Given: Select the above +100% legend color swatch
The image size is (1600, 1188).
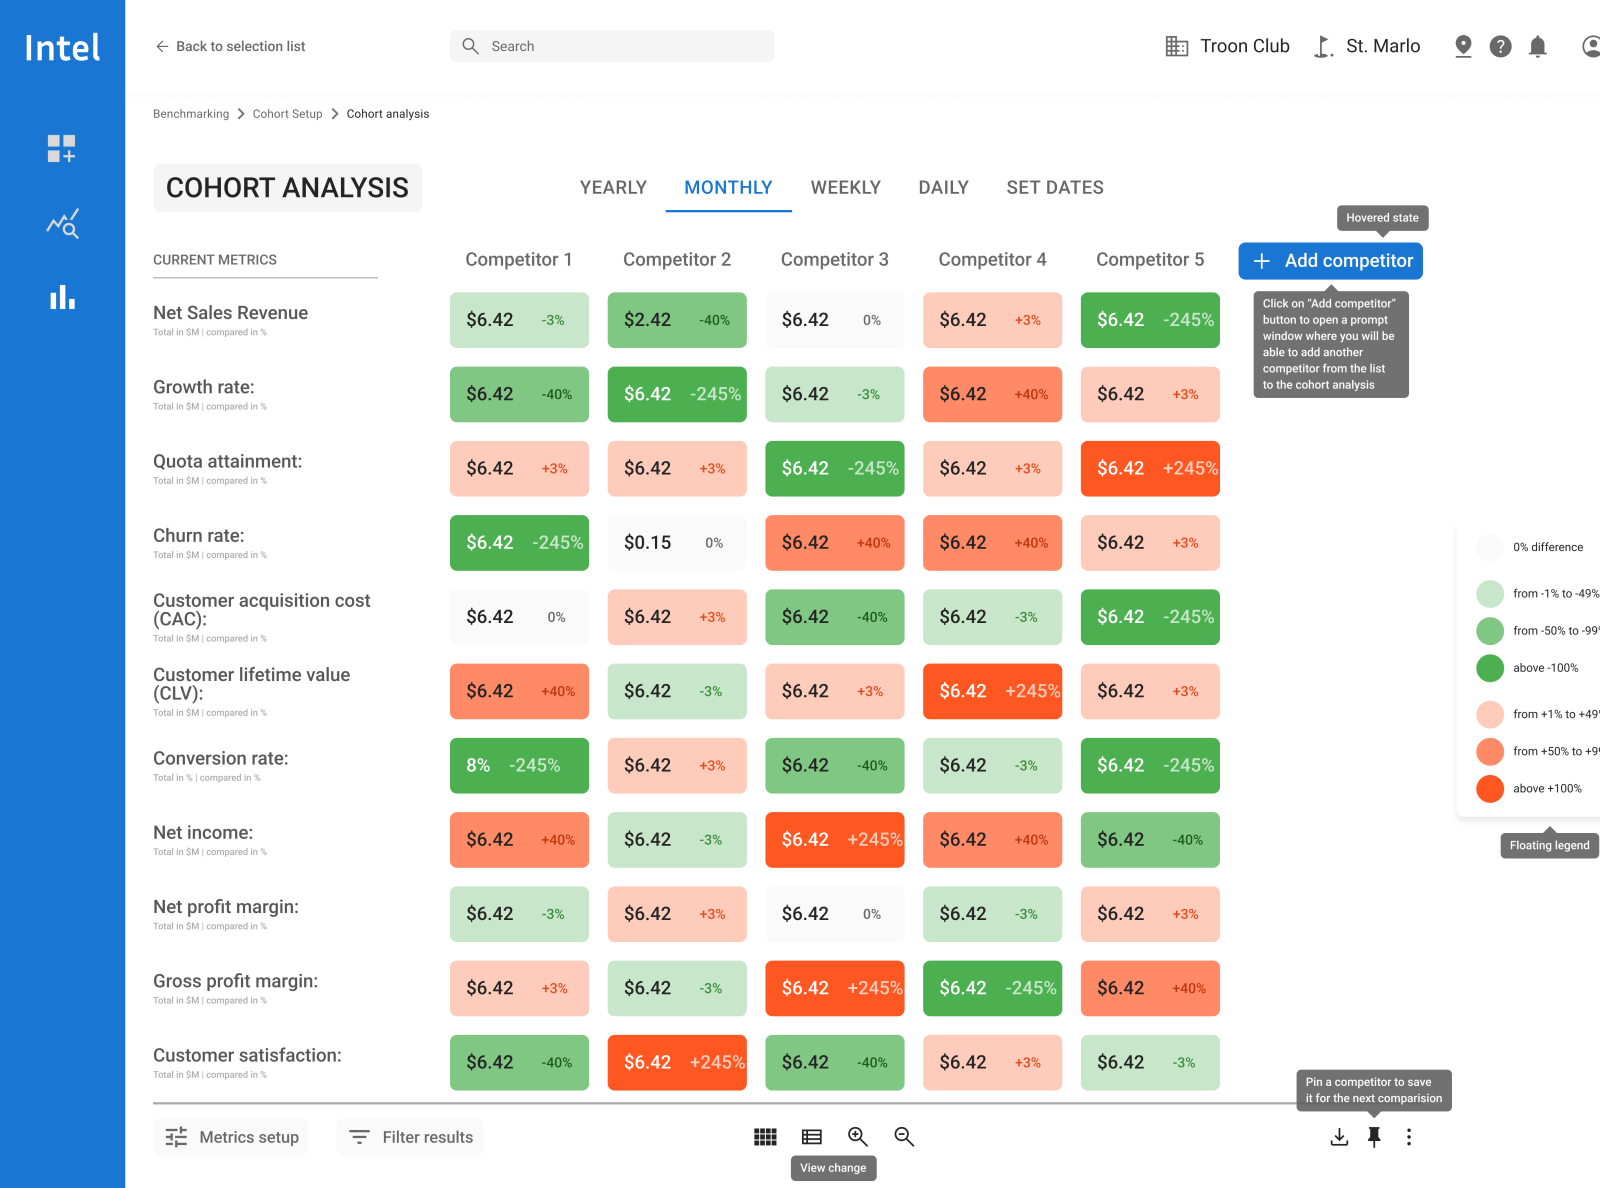Looking at the screenshot, I should (1489, 788).
